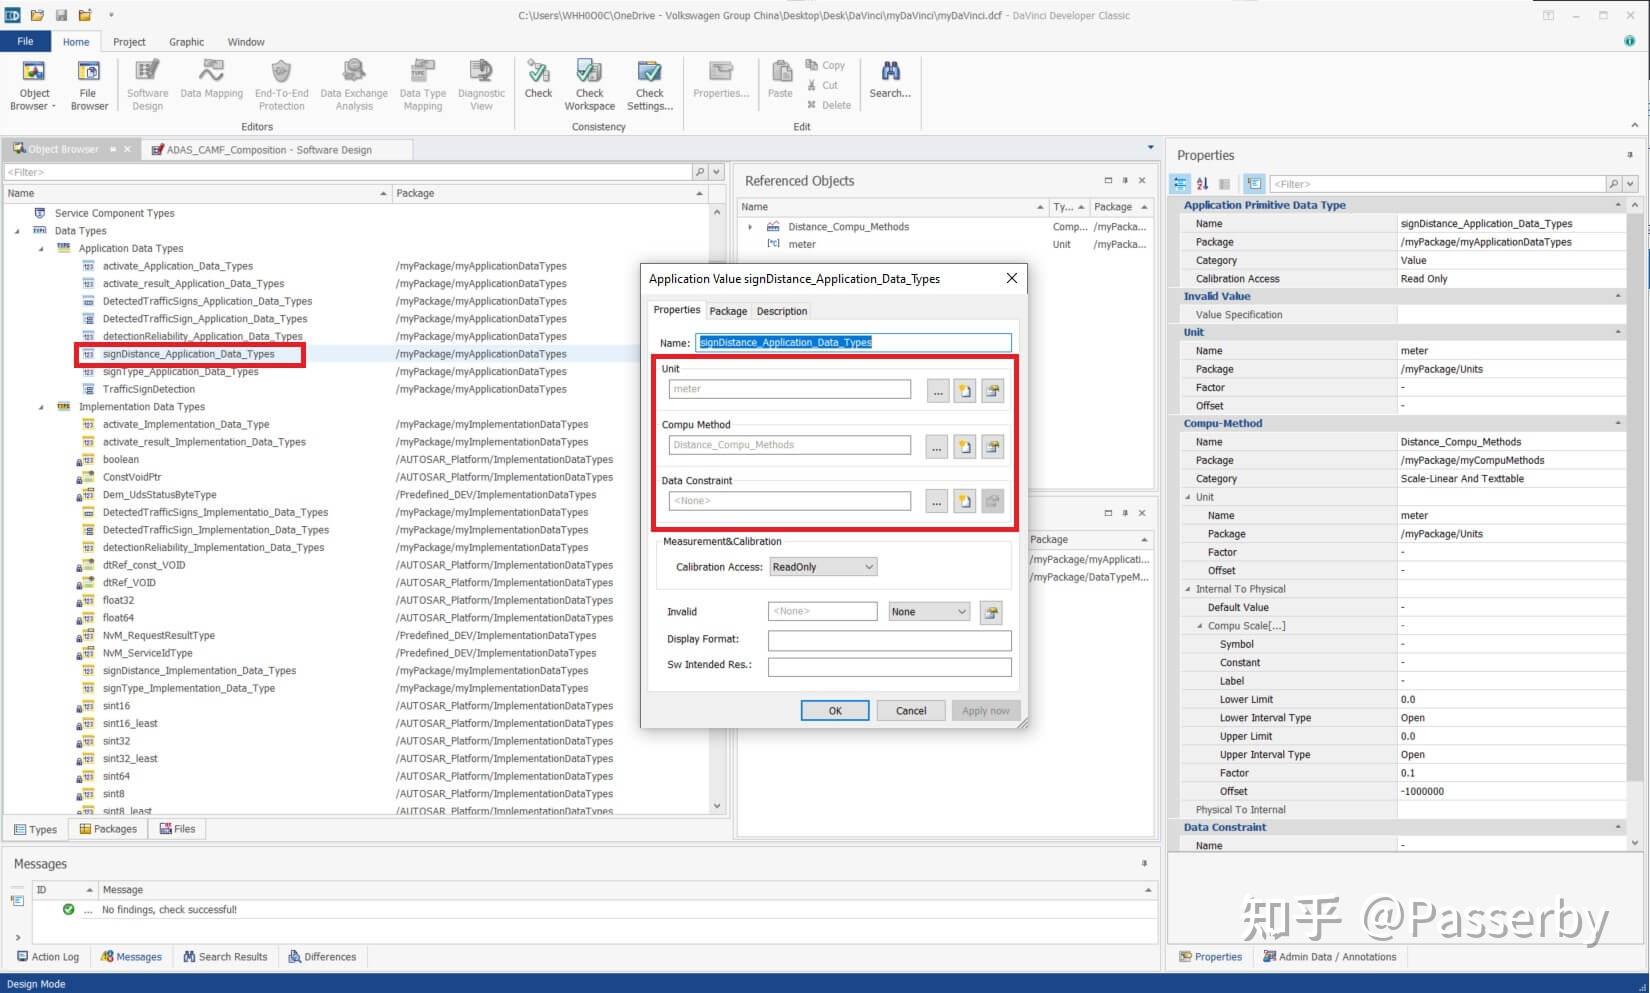Viewport: 1650px width, 993px height.
Task: Click the Object Browser vertical scrollbar
Action: [717, 508]
